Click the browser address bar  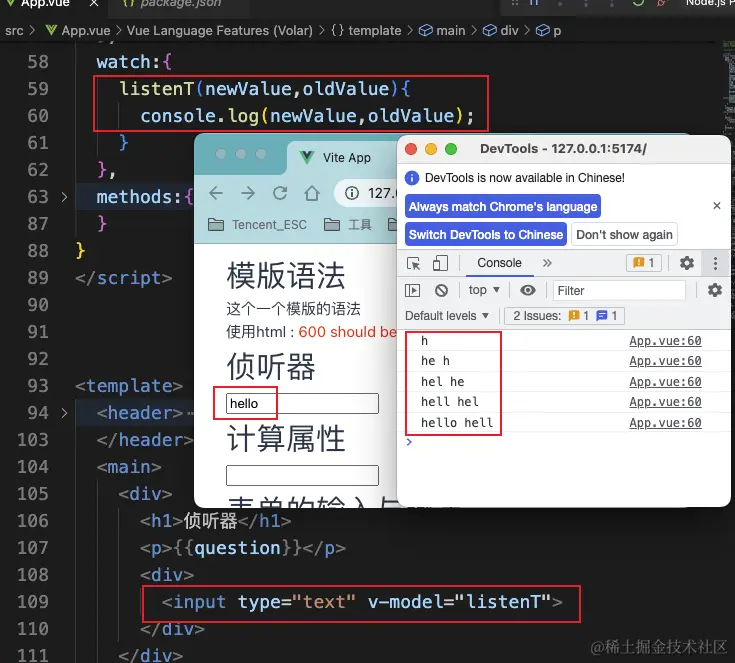(367, 193)
